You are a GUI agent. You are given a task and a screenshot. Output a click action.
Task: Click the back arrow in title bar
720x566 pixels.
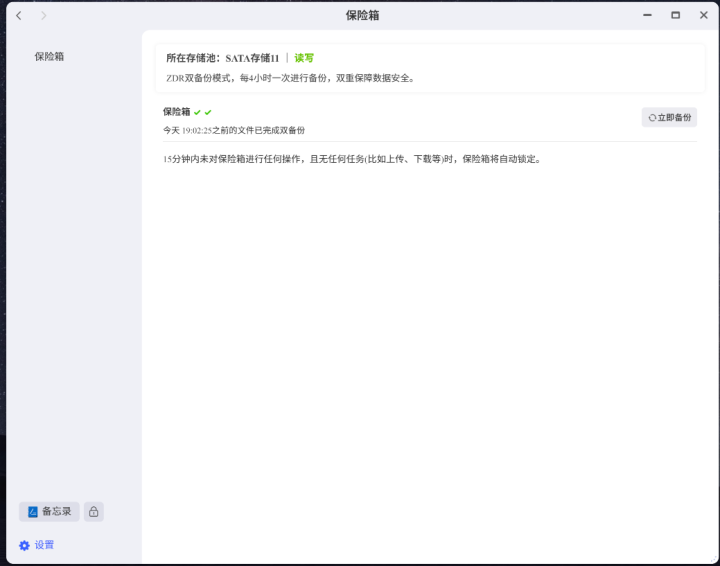(18, 15)
